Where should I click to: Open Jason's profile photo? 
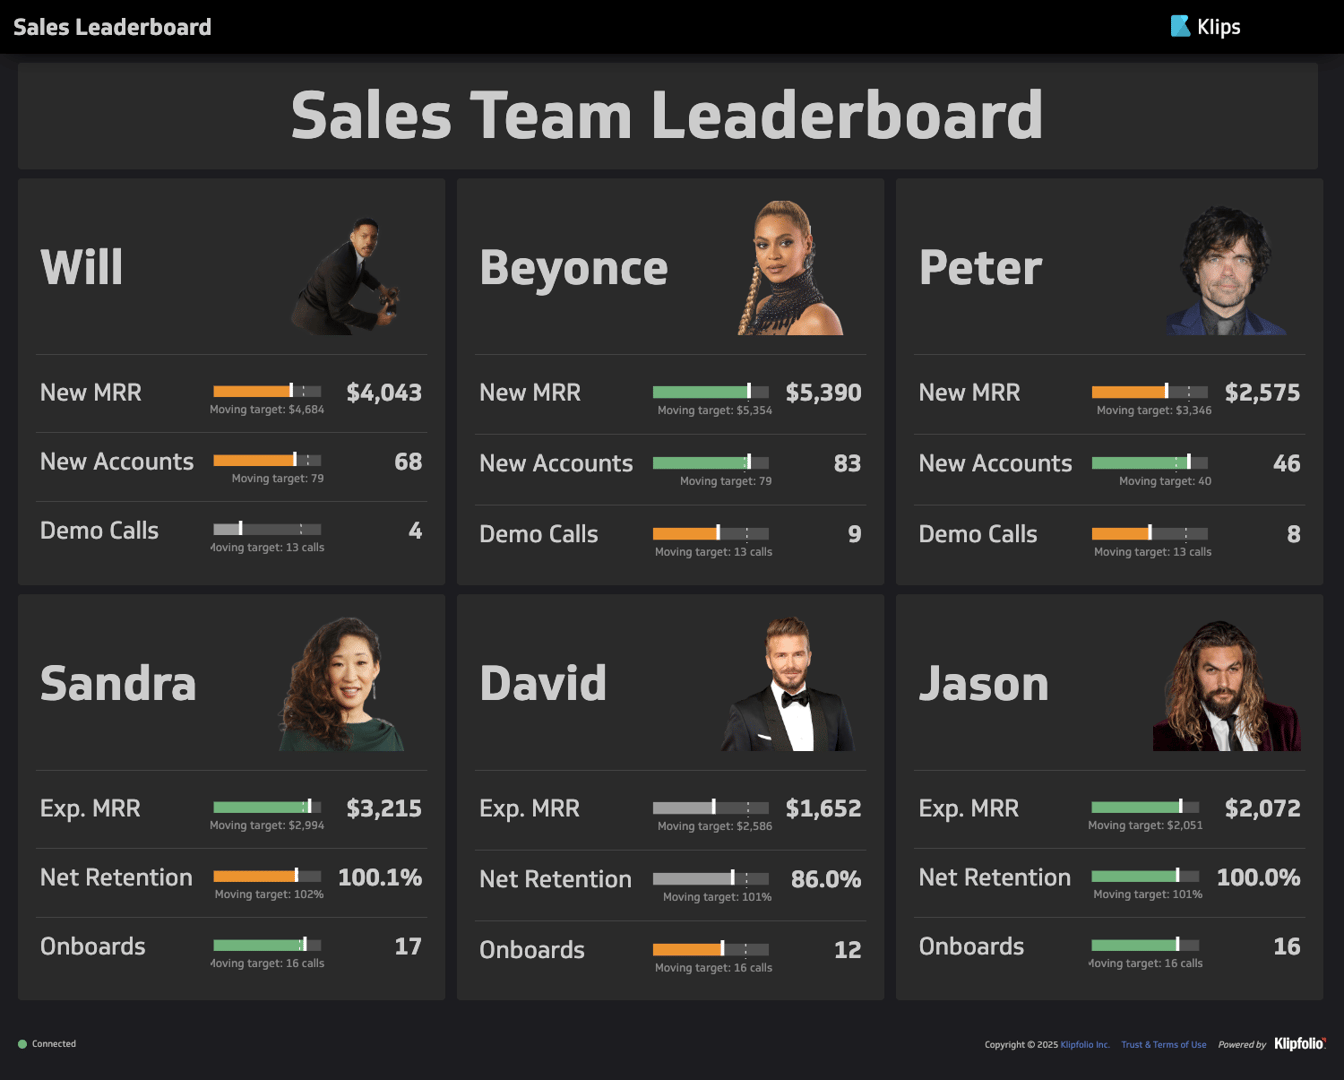(x=1226, y=688)
